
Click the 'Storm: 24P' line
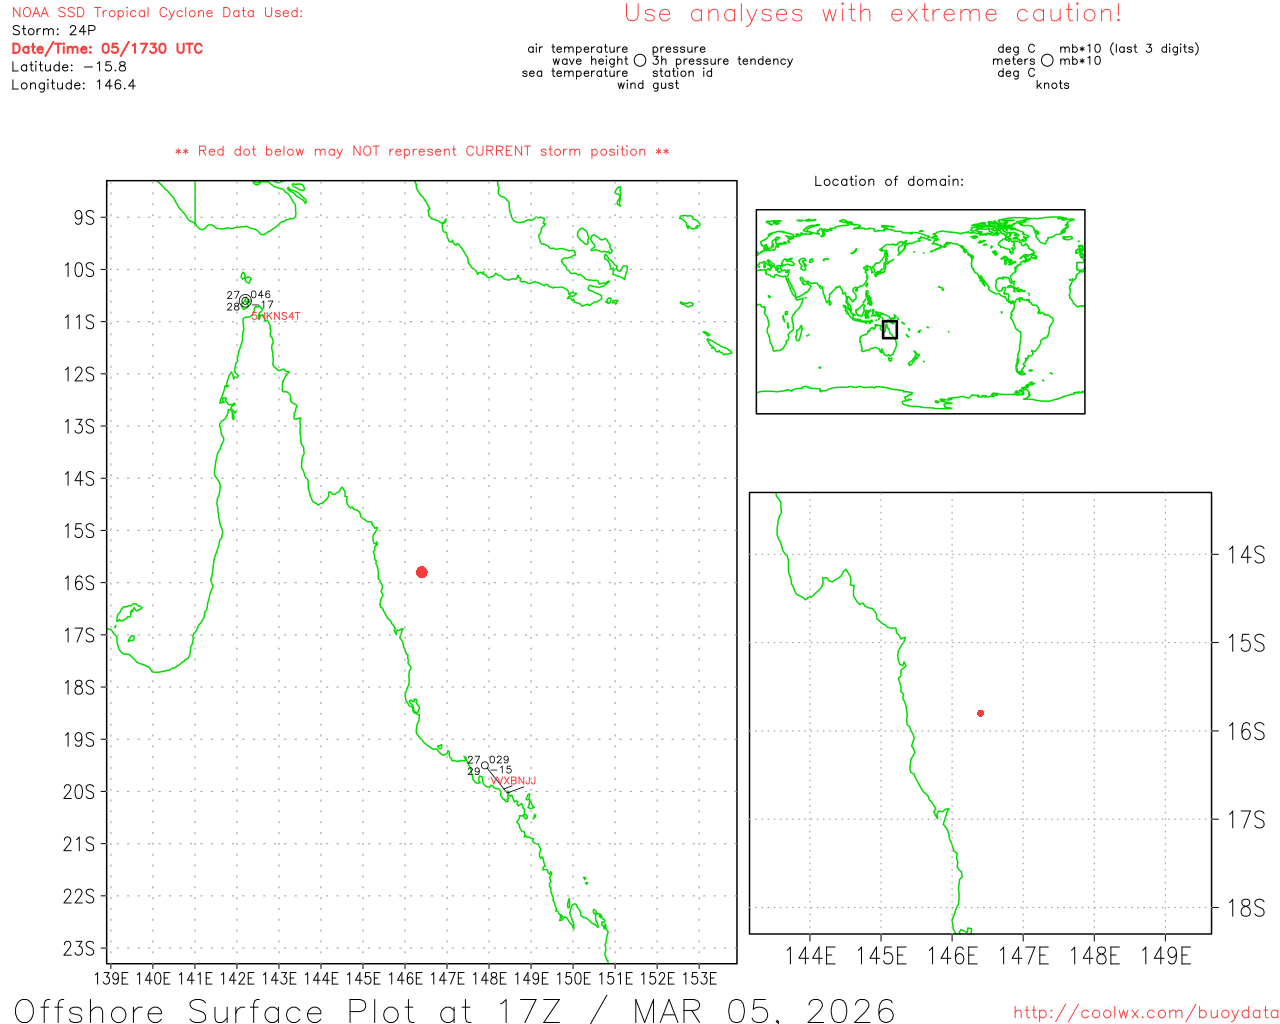(54, 31)
